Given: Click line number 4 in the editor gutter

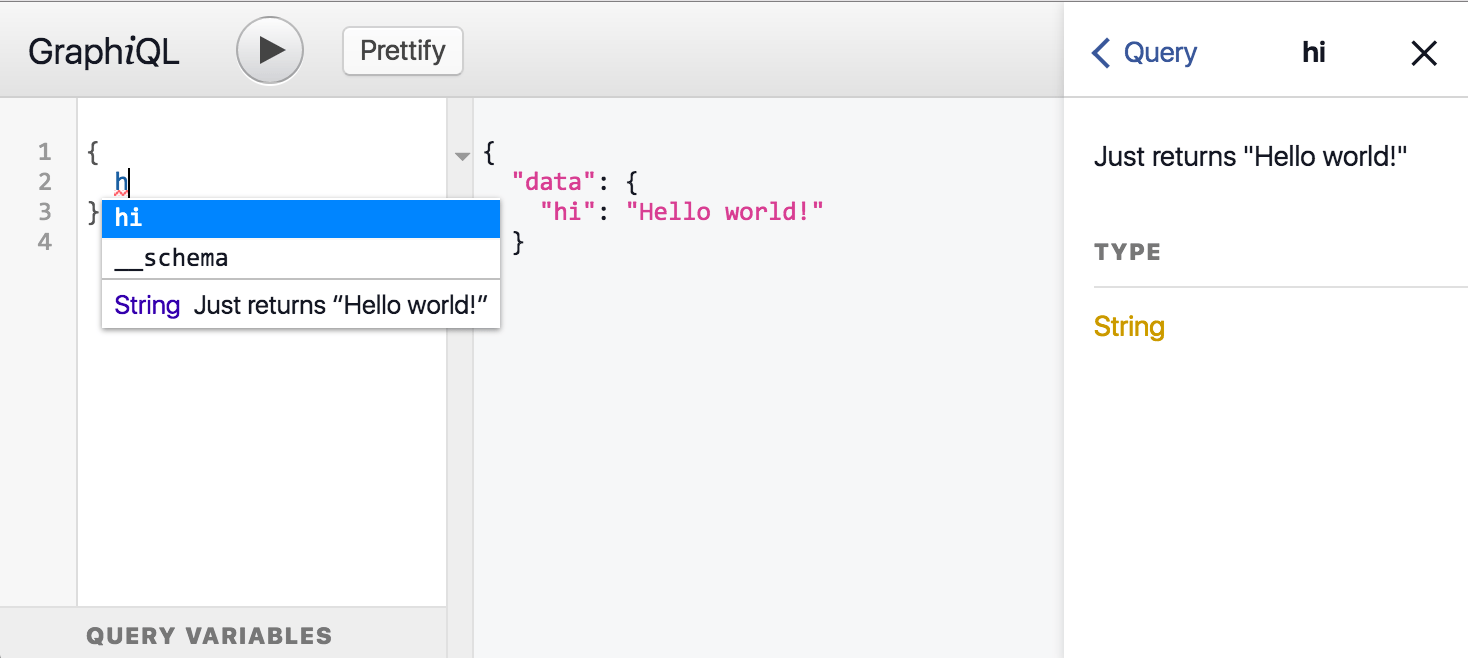Looking at the screenshot, I should click(x=44, y=241).
